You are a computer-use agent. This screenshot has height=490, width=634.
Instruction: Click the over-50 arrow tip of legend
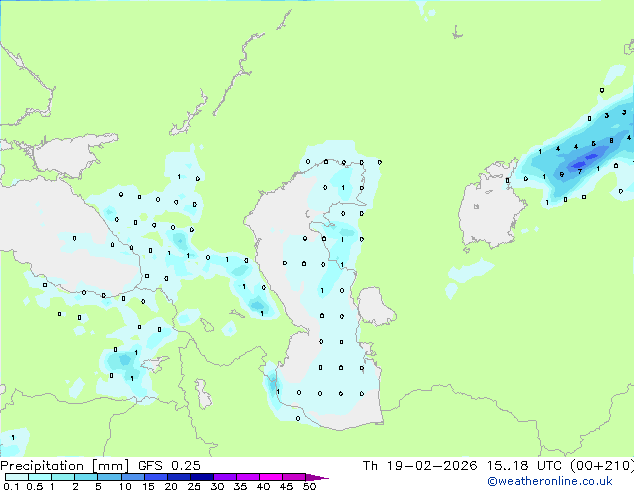[317, 478]
